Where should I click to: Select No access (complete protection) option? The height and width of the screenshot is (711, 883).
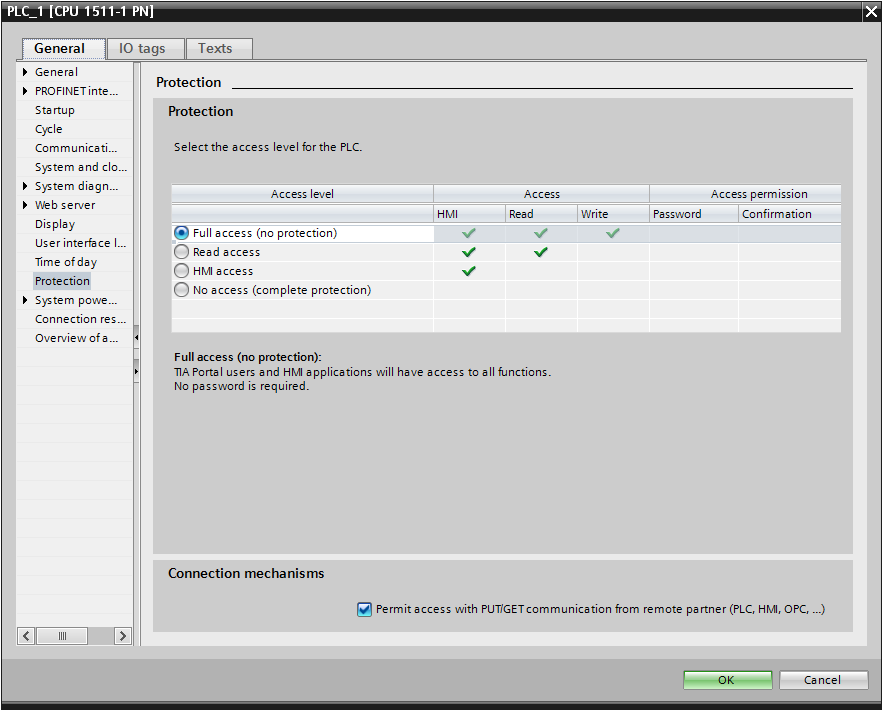tap(181, 290)
